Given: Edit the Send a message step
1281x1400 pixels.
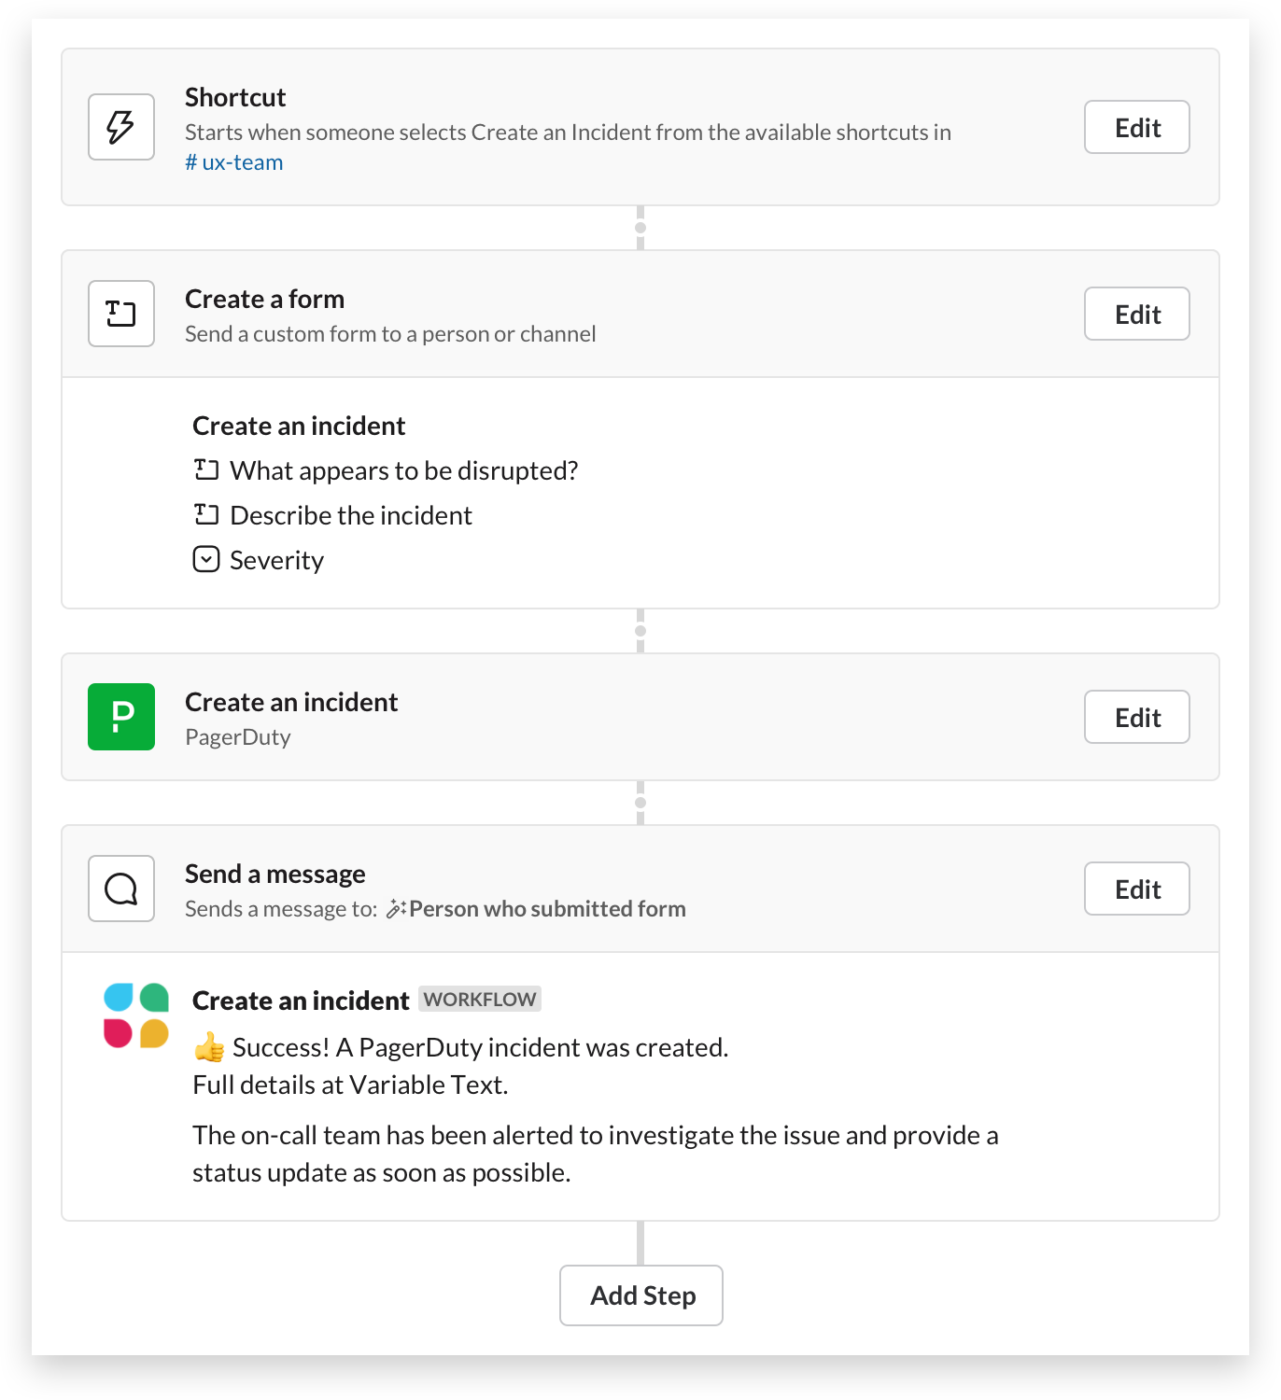Looking at the screenshot, I should point(1137,889).
